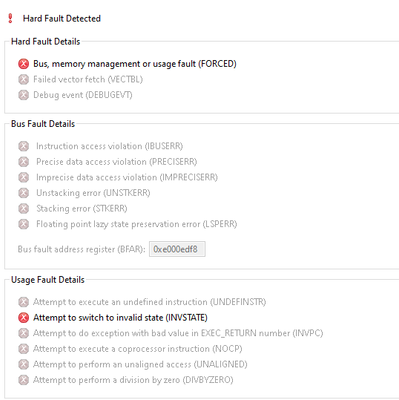Click the gray VECTBL status icon
This screenshot has width=399, height=400.
click(x=23, y=79)
